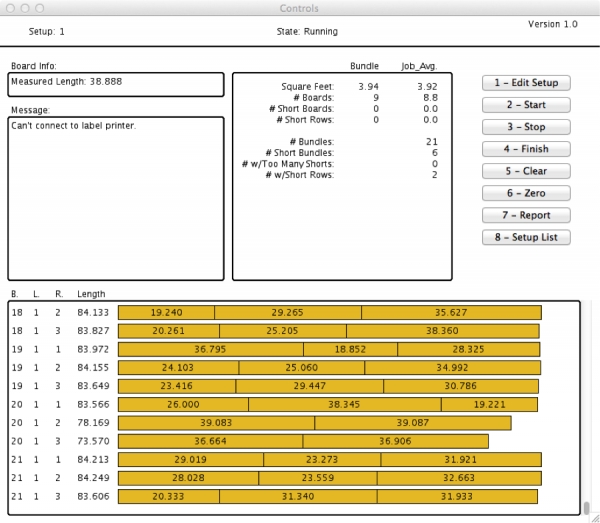Select the 36.795 board segment
Viewport: 600px width, 523px height.
(x=210, y=348)
